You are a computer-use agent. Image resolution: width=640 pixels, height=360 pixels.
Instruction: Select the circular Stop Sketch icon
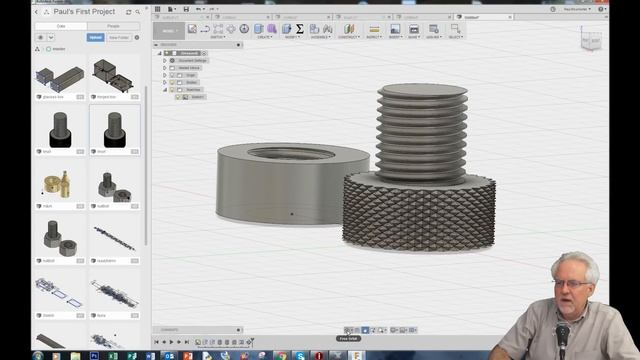(244, 29)
